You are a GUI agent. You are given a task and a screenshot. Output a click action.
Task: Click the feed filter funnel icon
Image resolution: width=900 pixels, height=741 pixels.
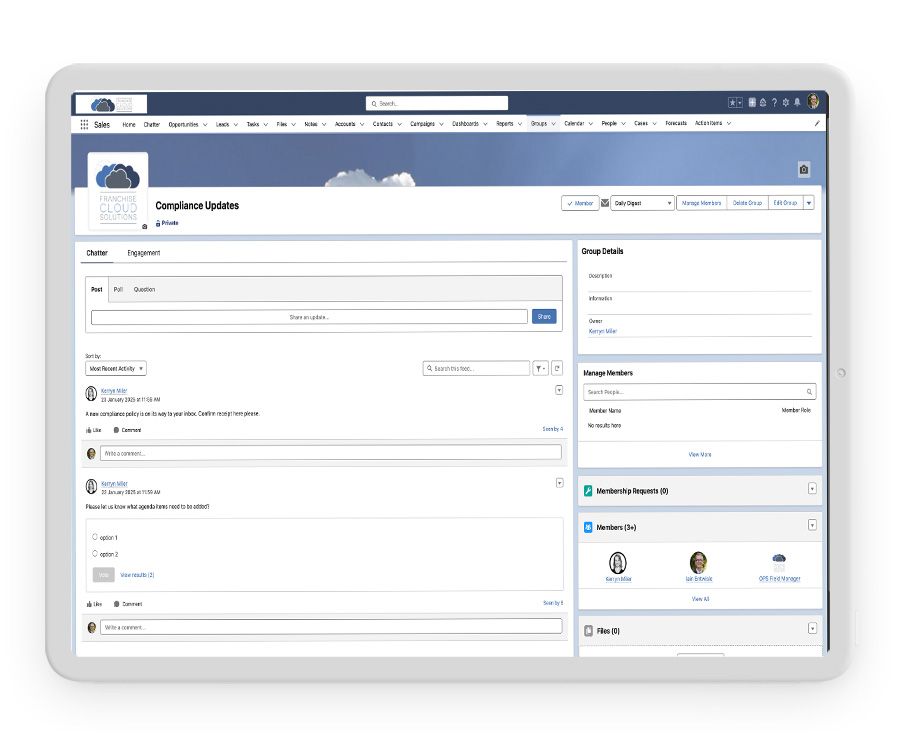coord(540,369)
